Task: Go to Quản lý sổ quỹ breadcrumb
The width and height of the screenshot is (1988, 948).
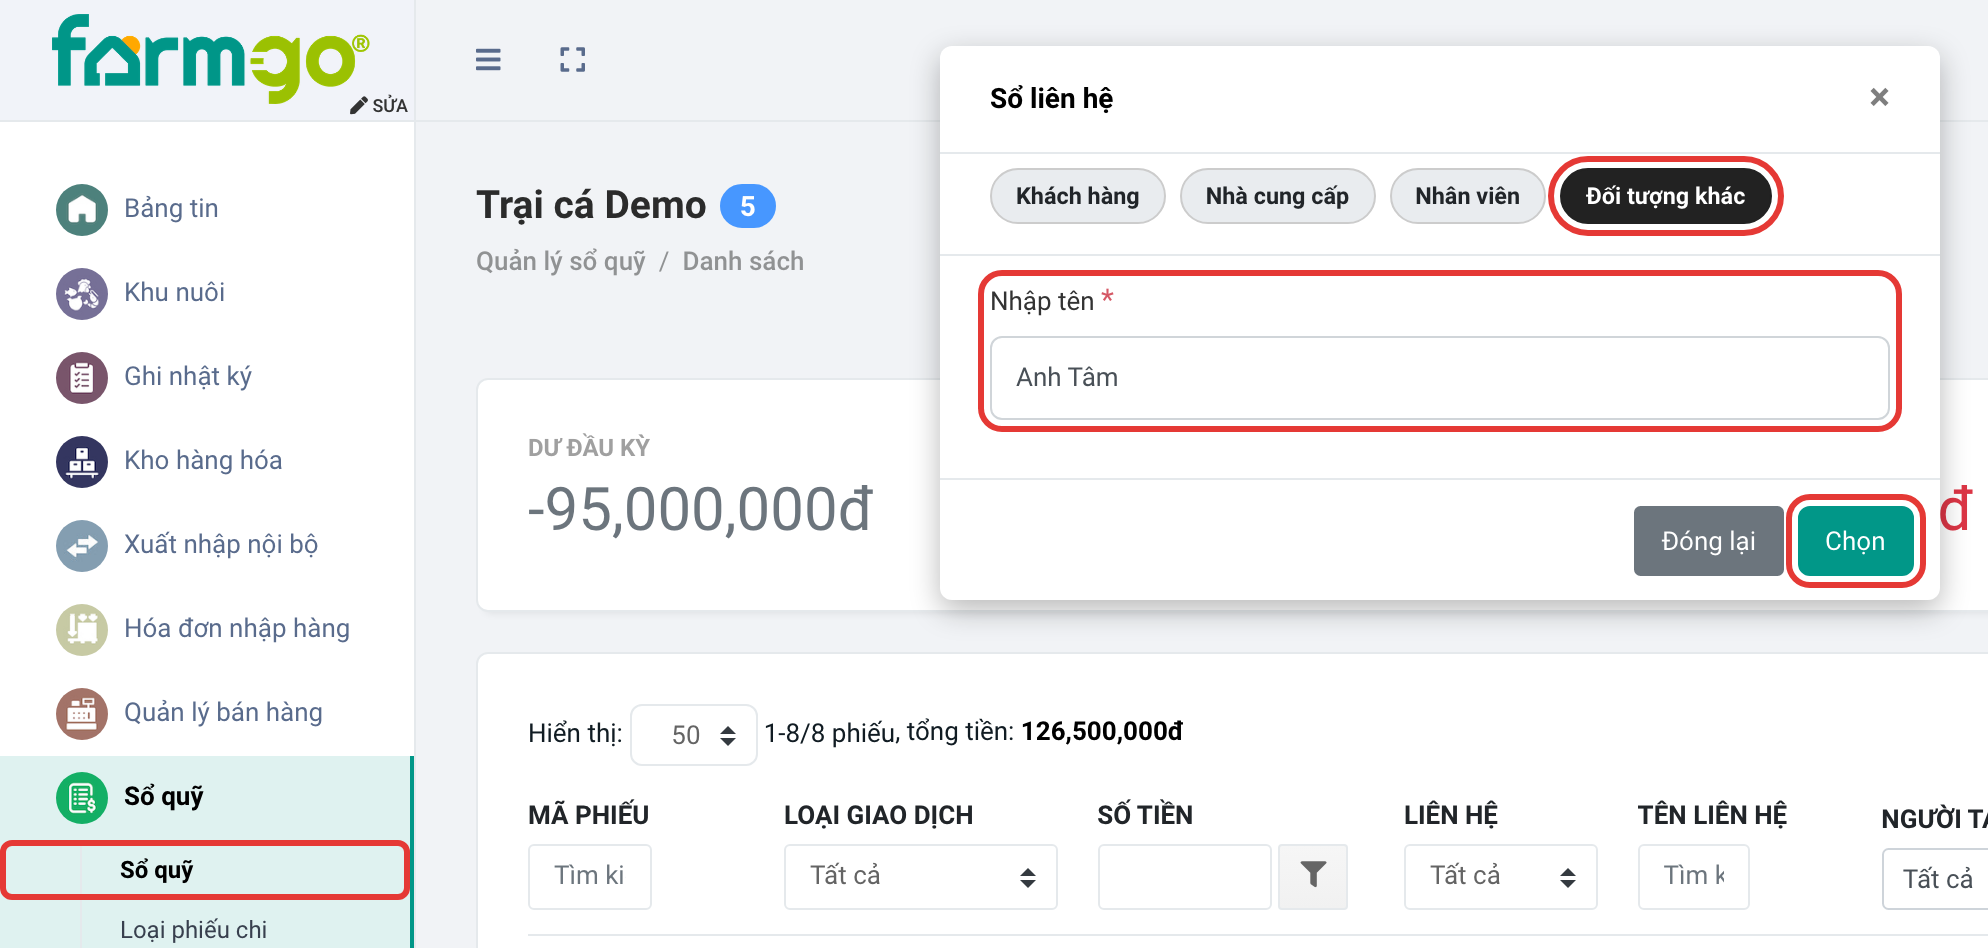Action: coord(561,262)
